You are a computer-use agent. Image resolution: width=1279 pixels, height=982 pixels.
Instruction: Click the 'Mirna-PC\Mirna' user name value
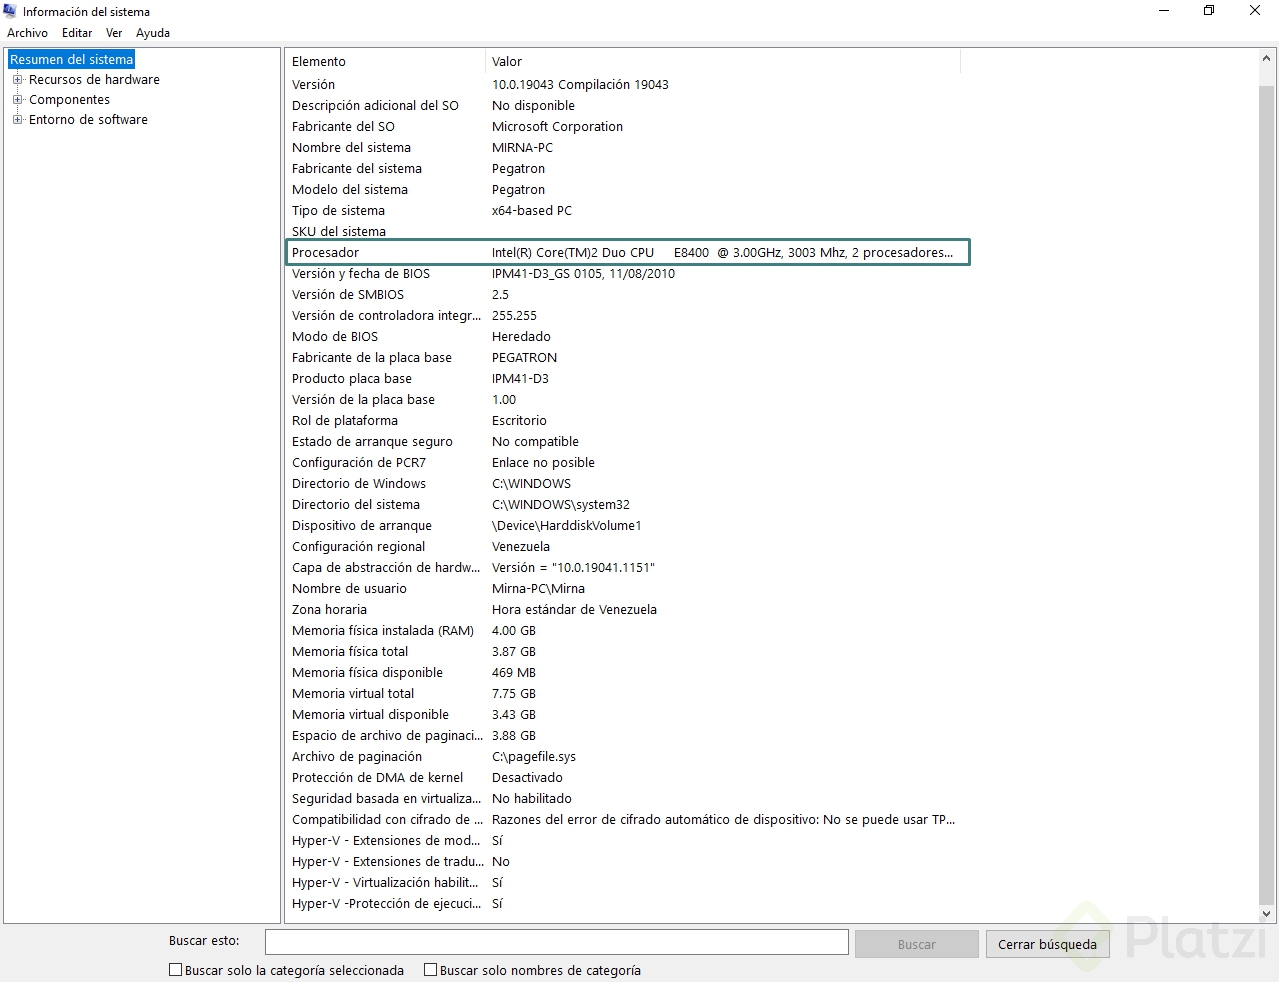(538, 589)
